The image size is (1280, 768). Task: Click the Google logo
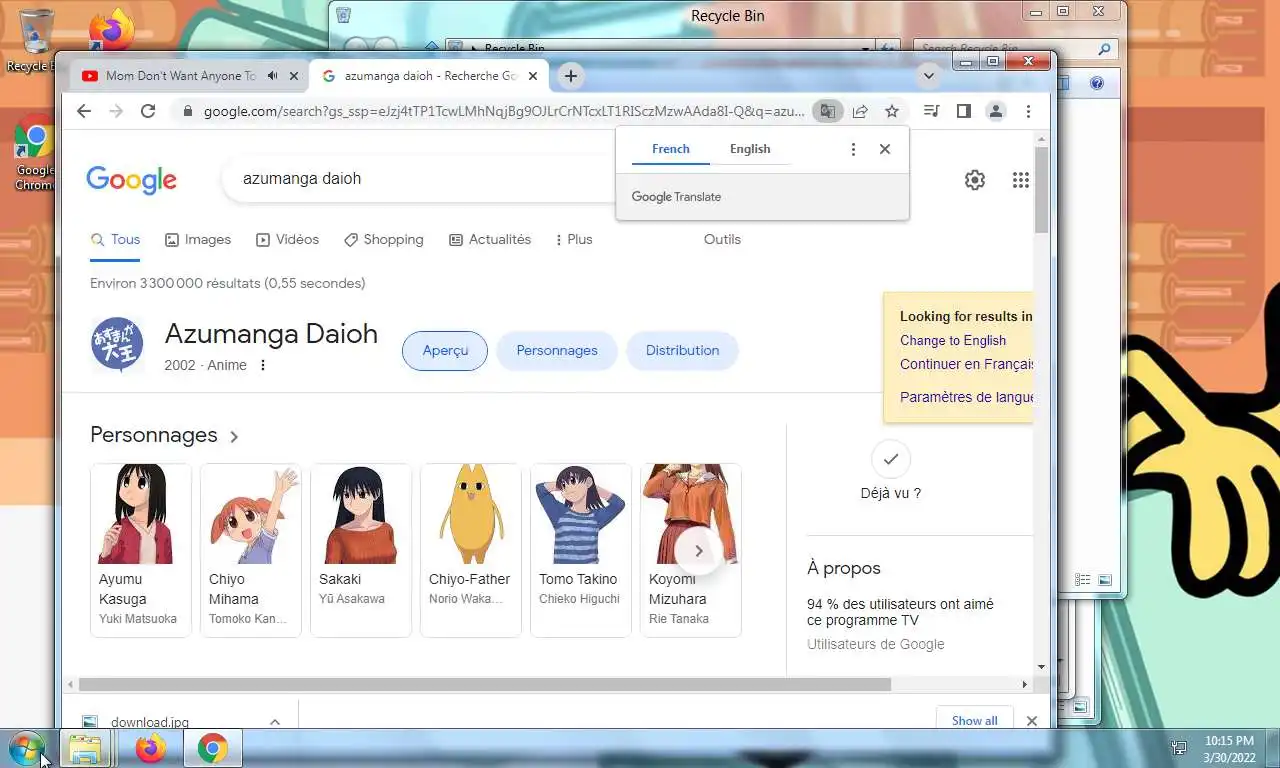(131, 179)
